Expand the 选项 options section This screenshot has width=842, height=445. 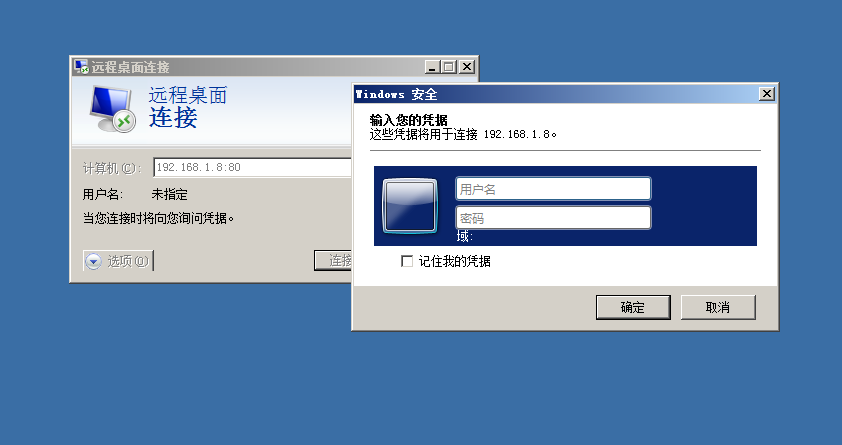tap(118, 261)
